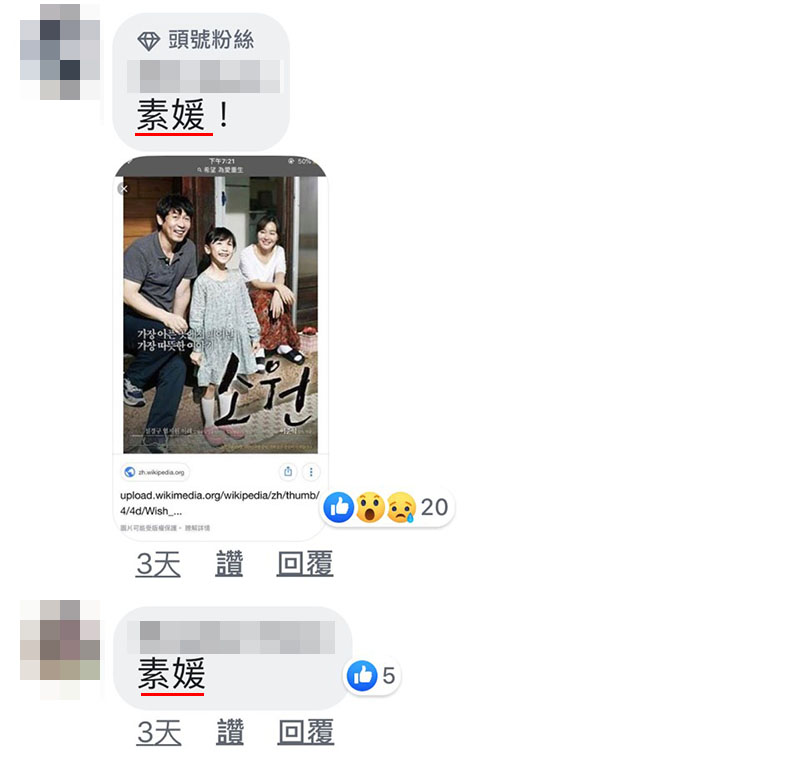The height and width of the screenshot is (765, 800).
Task: Click 回覆 under the first comment
Action: tap(305, 563)
